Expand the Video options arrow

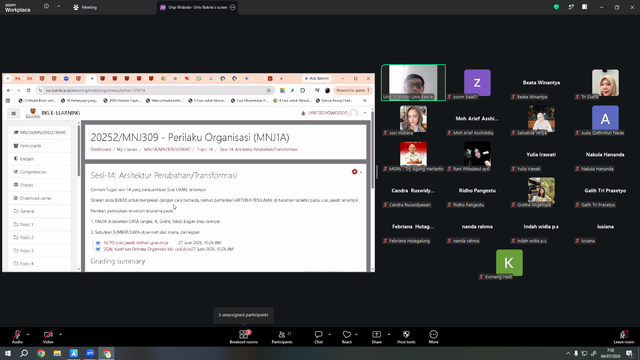pyautogui.click(x=60, y=334)
